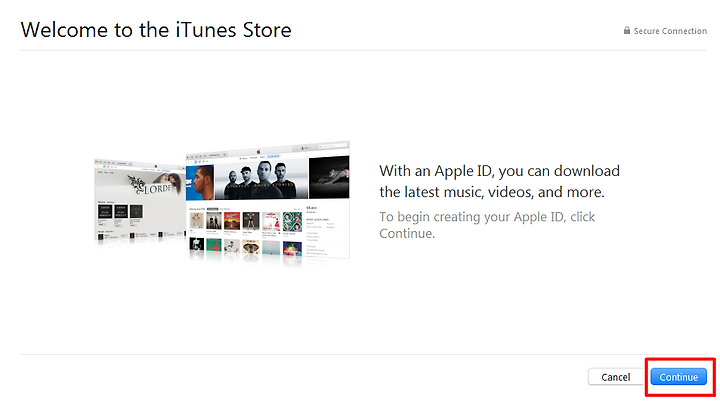The height and width of the screenshot is (401, 720).
Task: Click the 'To begin creating your Apple ID' text
Action: click(x=487, y=225)
